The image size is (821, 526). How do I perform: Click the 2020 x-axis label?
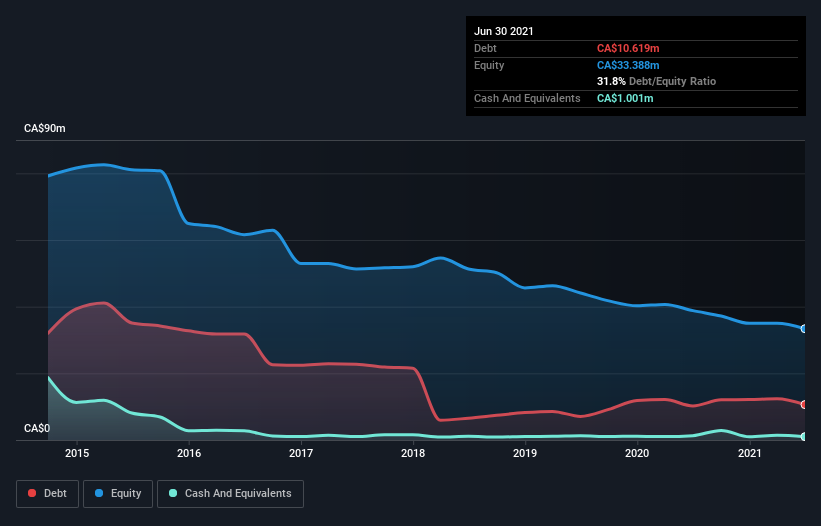[x=637, y=453]
